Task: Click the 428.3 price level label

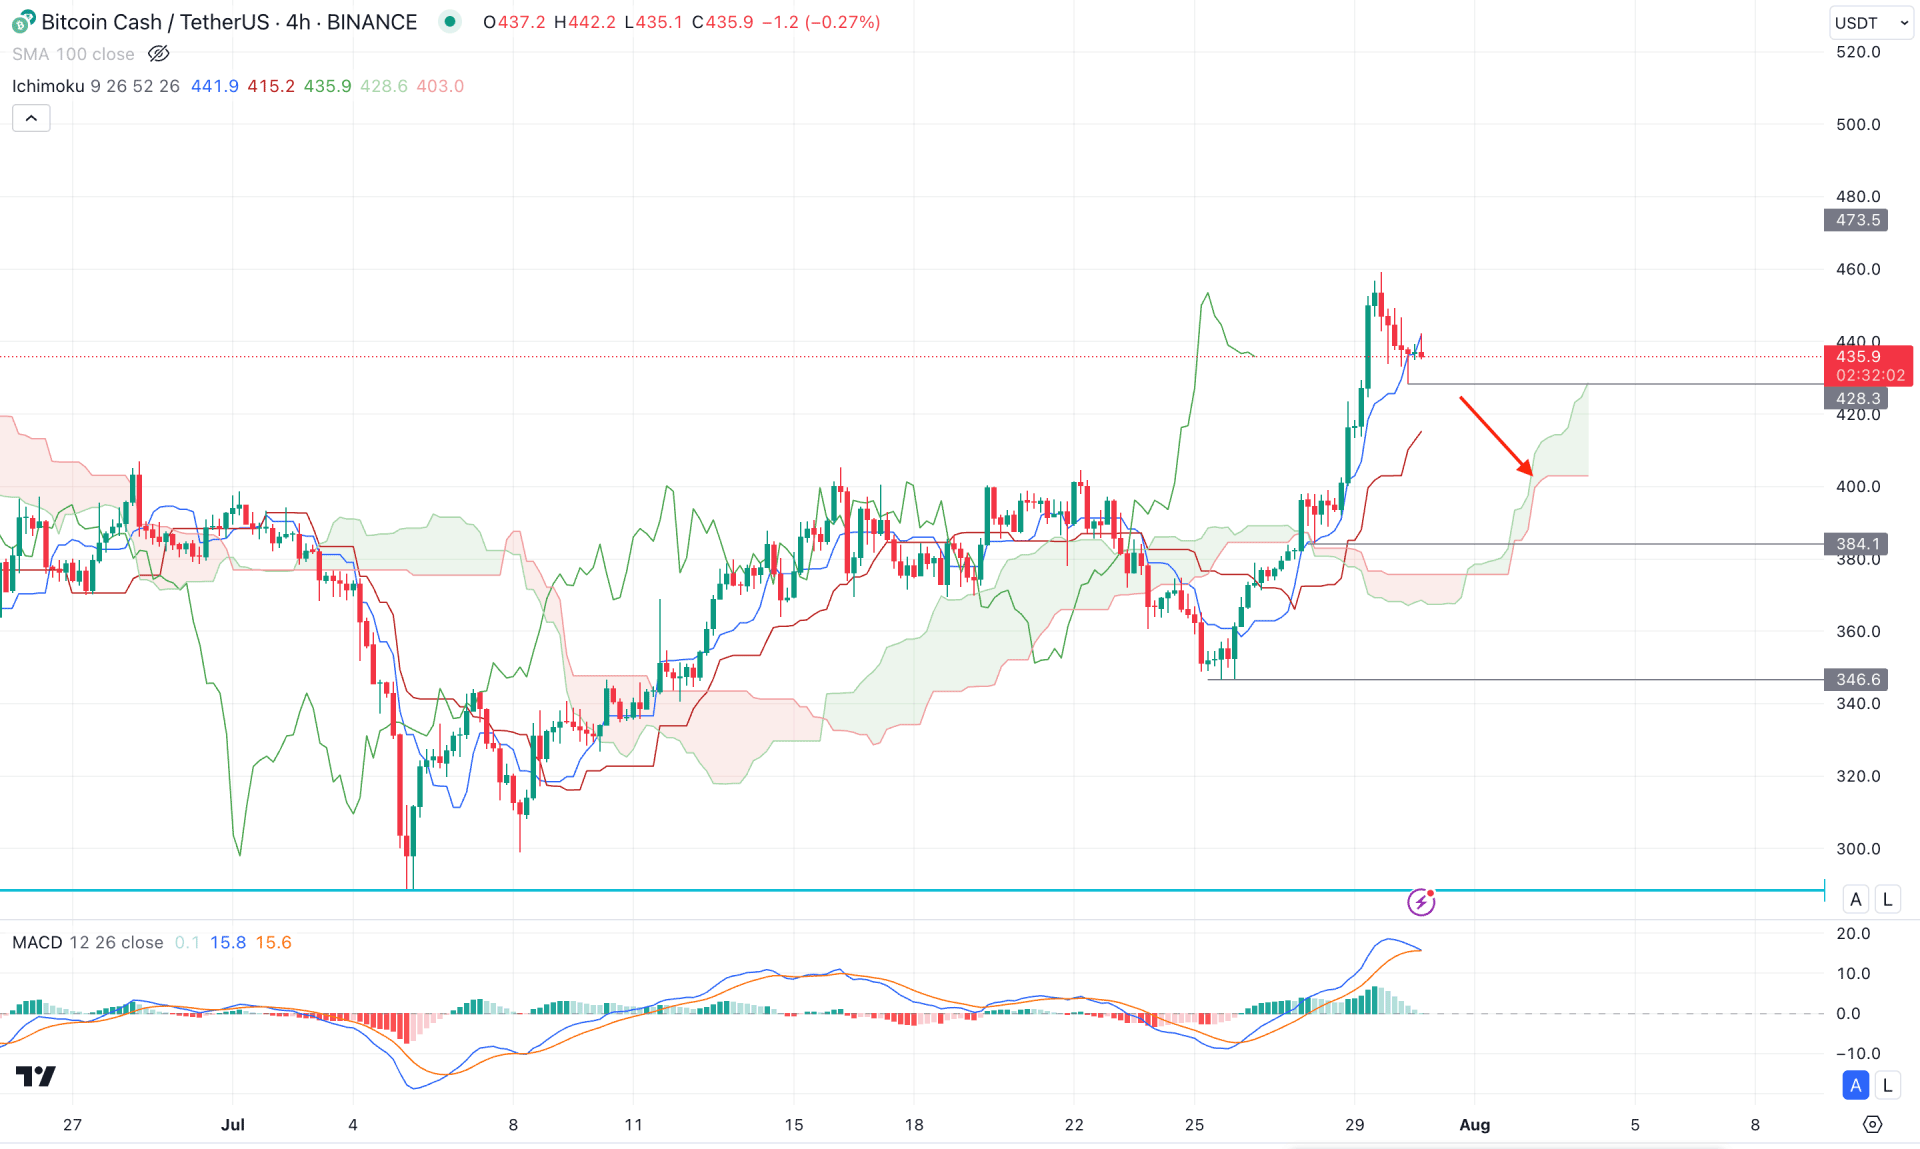Action: pyautogui.click(x=1857, y=398)
